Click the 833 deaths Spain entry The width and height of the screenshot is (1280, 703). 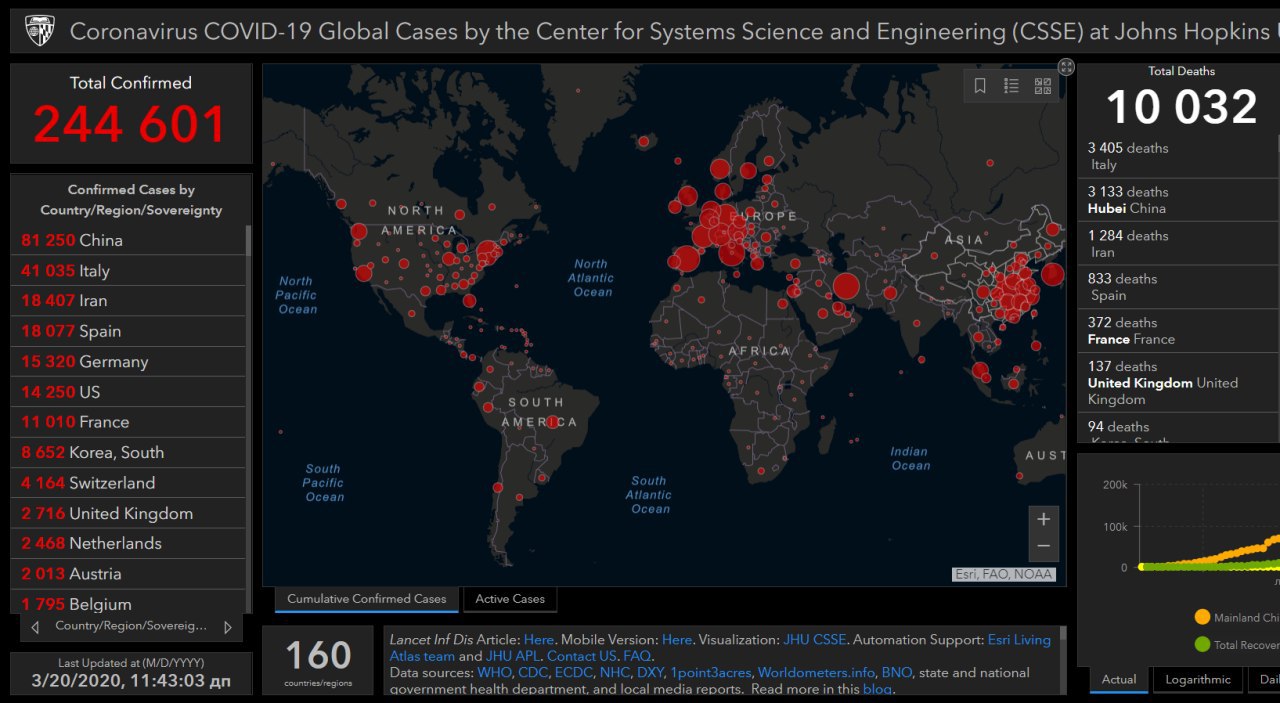click(x=1178, y=287)
